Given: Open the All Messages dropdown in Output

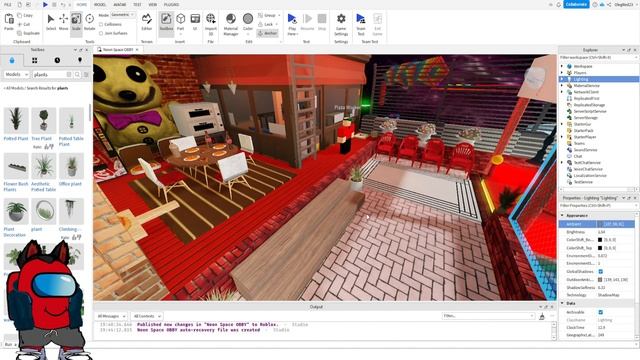Looking at the screenshot, I should coord(112,316).
